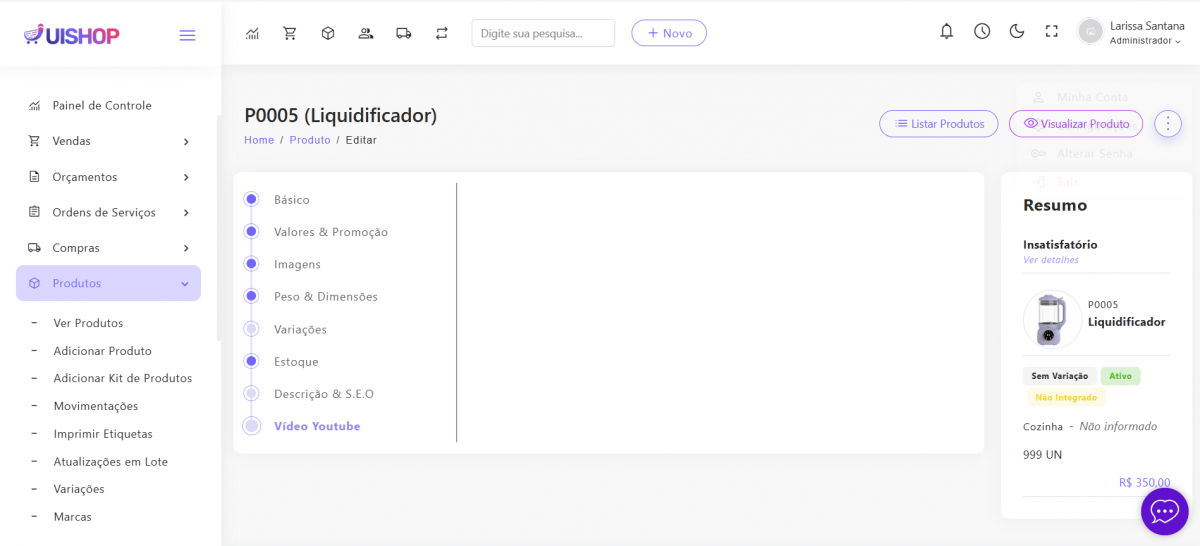Toggle fullscreen mode icon
This screenshot has width=1200, height=546.
(1051, 32)
